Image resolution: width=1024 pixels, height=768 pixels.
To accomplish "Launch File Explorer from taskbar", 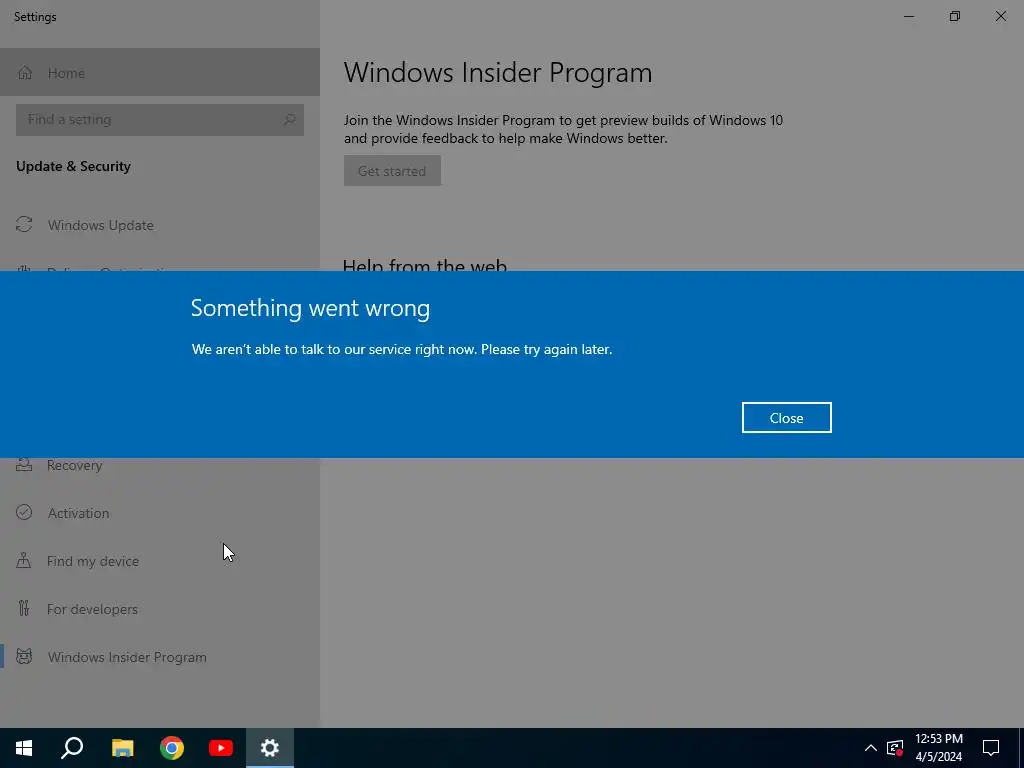I will coord(122,748).
